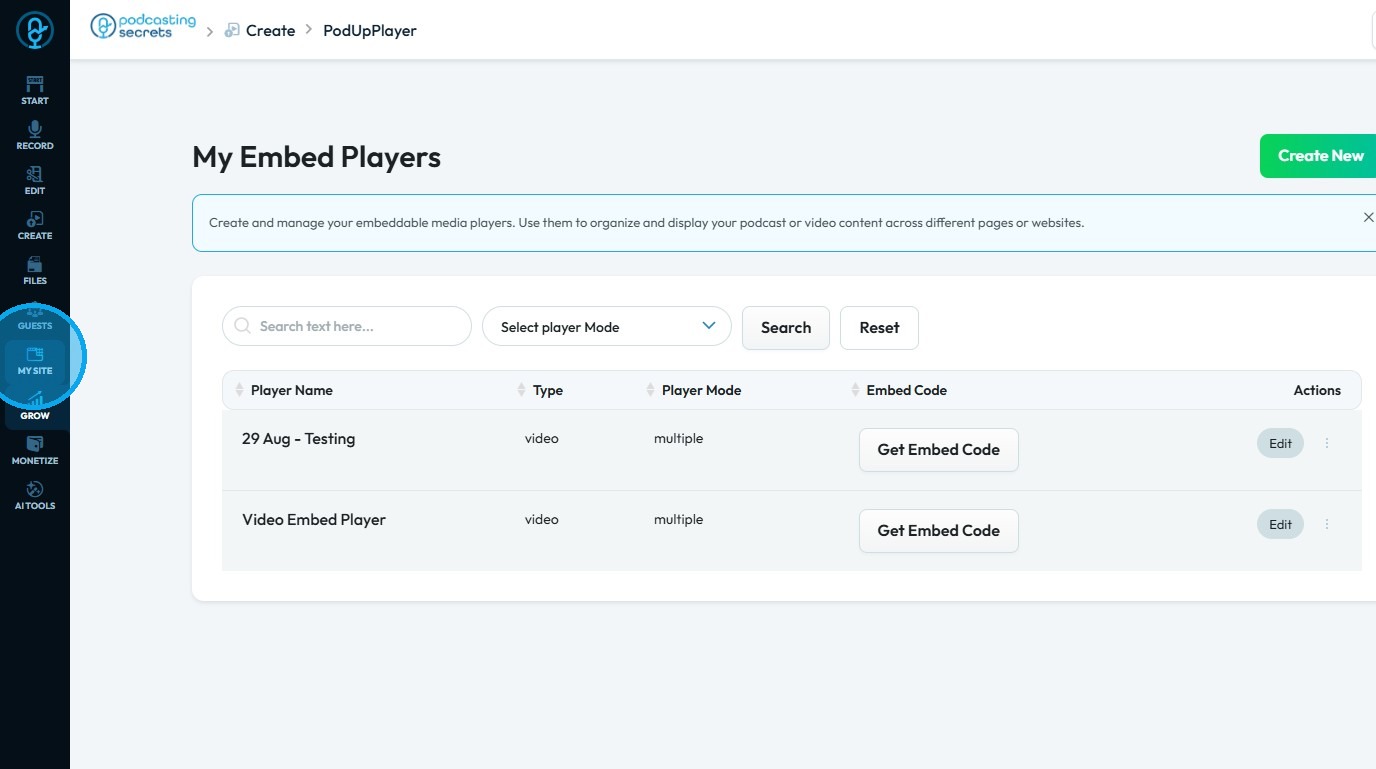Open the My Site section

35,360
